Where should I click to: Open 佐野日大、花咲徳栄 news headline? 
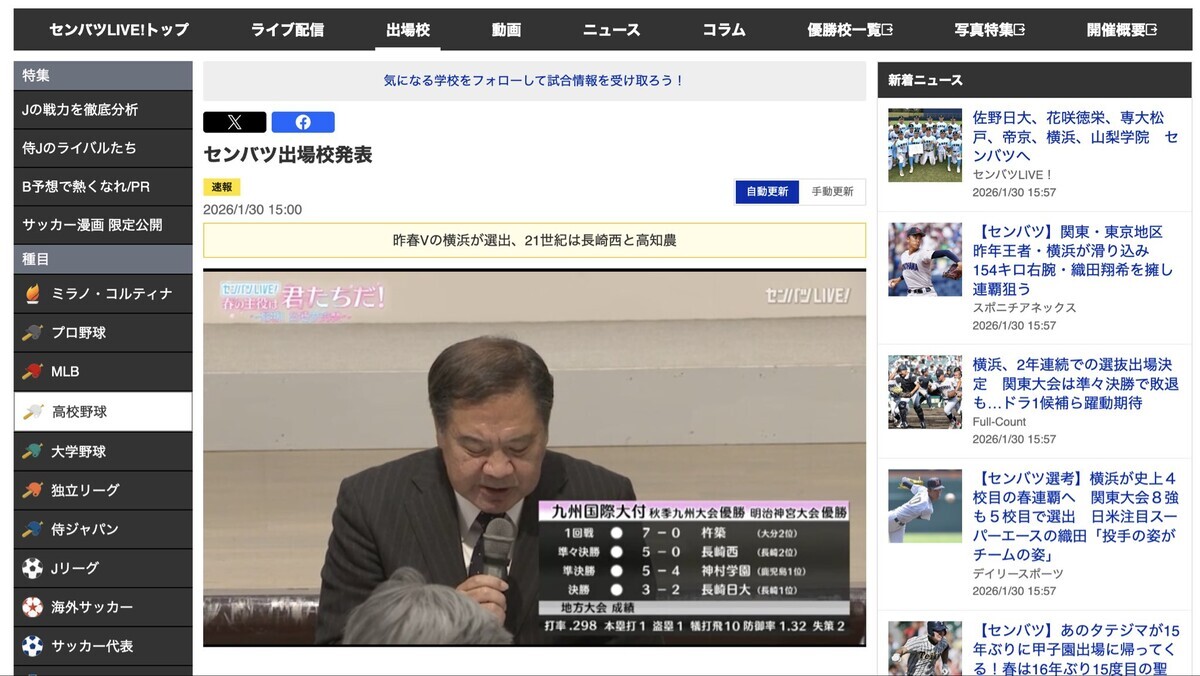tap(1076, 136)
